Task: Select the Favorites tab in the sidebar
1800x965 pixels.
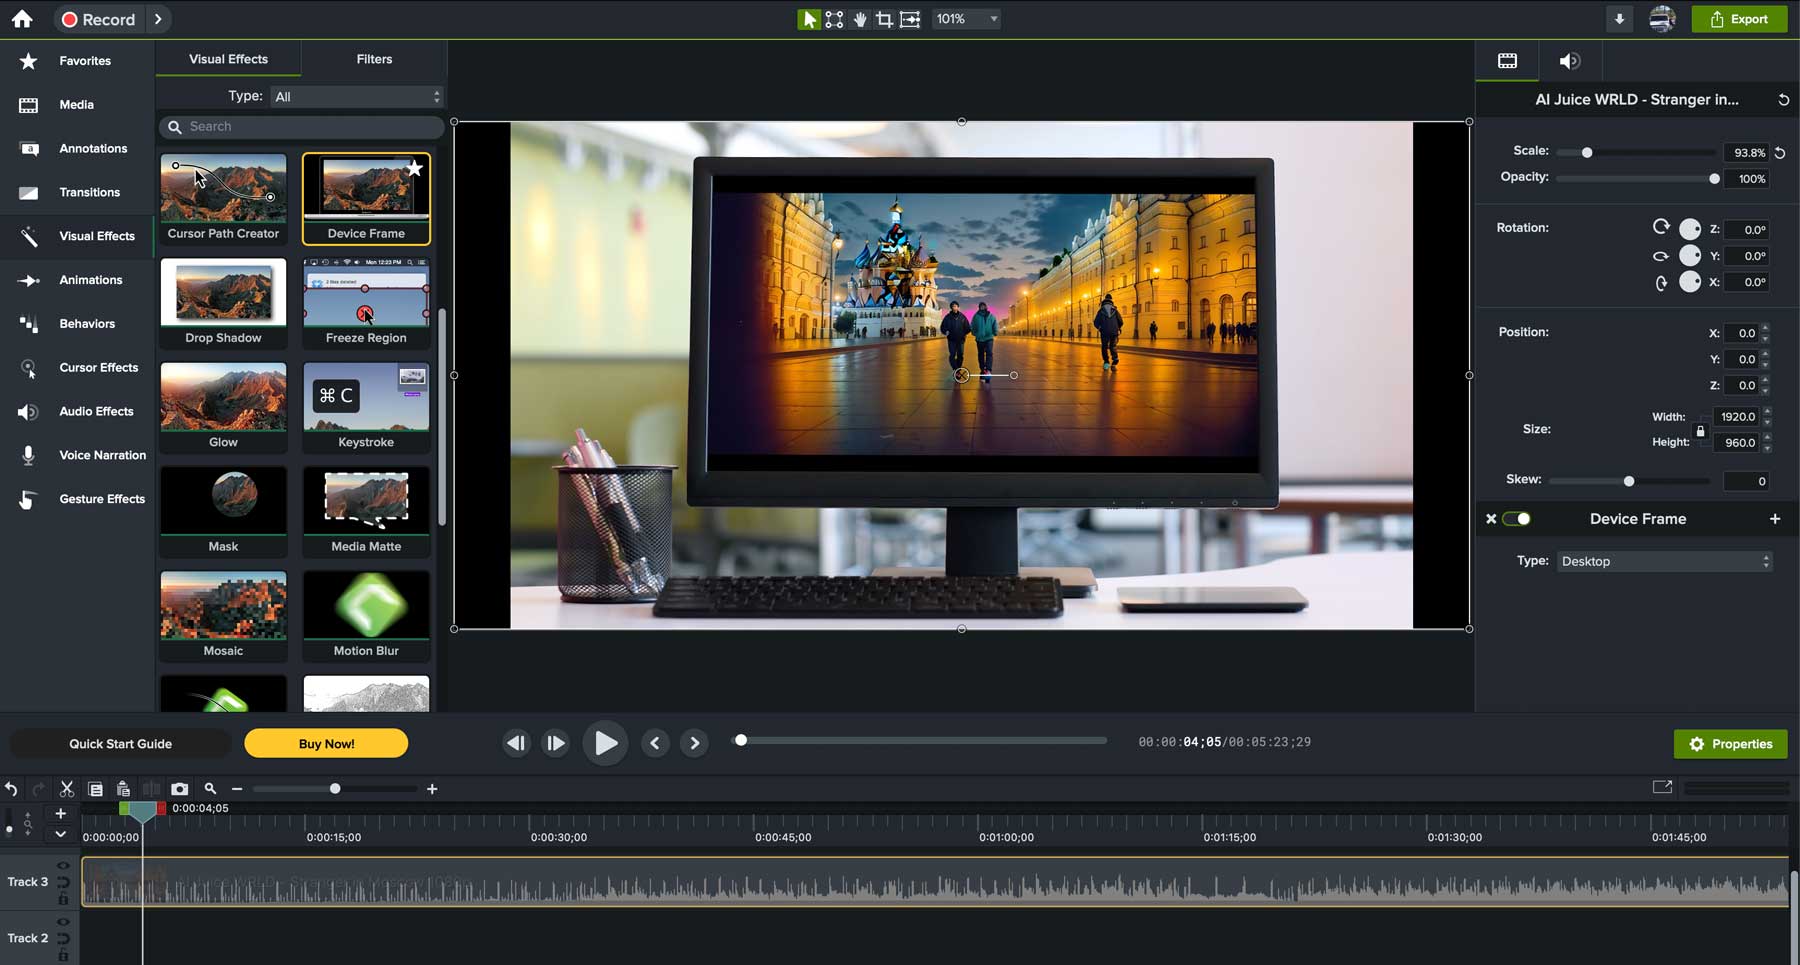Action: click(85, 61)
